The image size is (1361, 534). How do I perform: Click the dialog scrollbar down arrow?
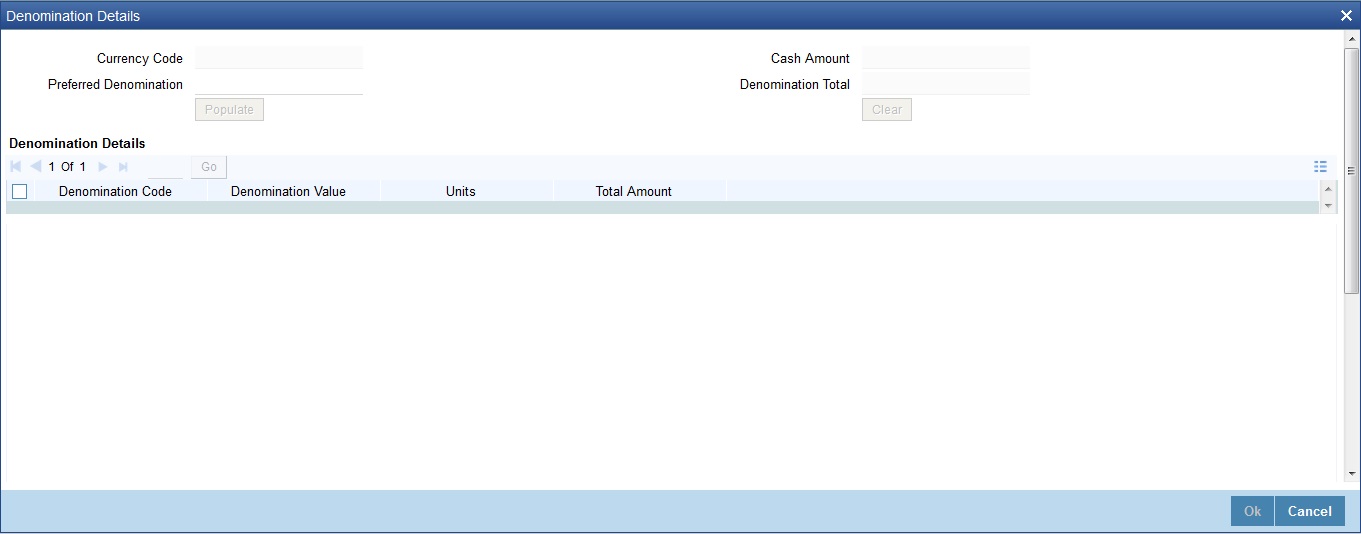1352,474
